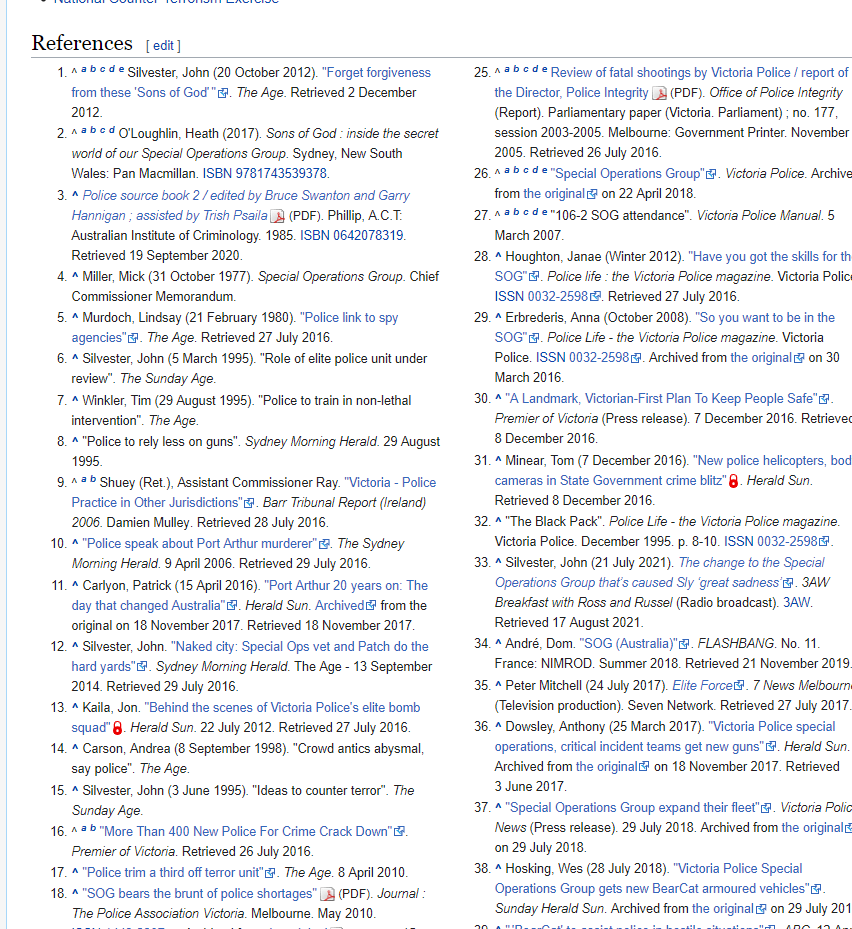Click external-link icon after "Keep People Safe"

click(824, 399)
